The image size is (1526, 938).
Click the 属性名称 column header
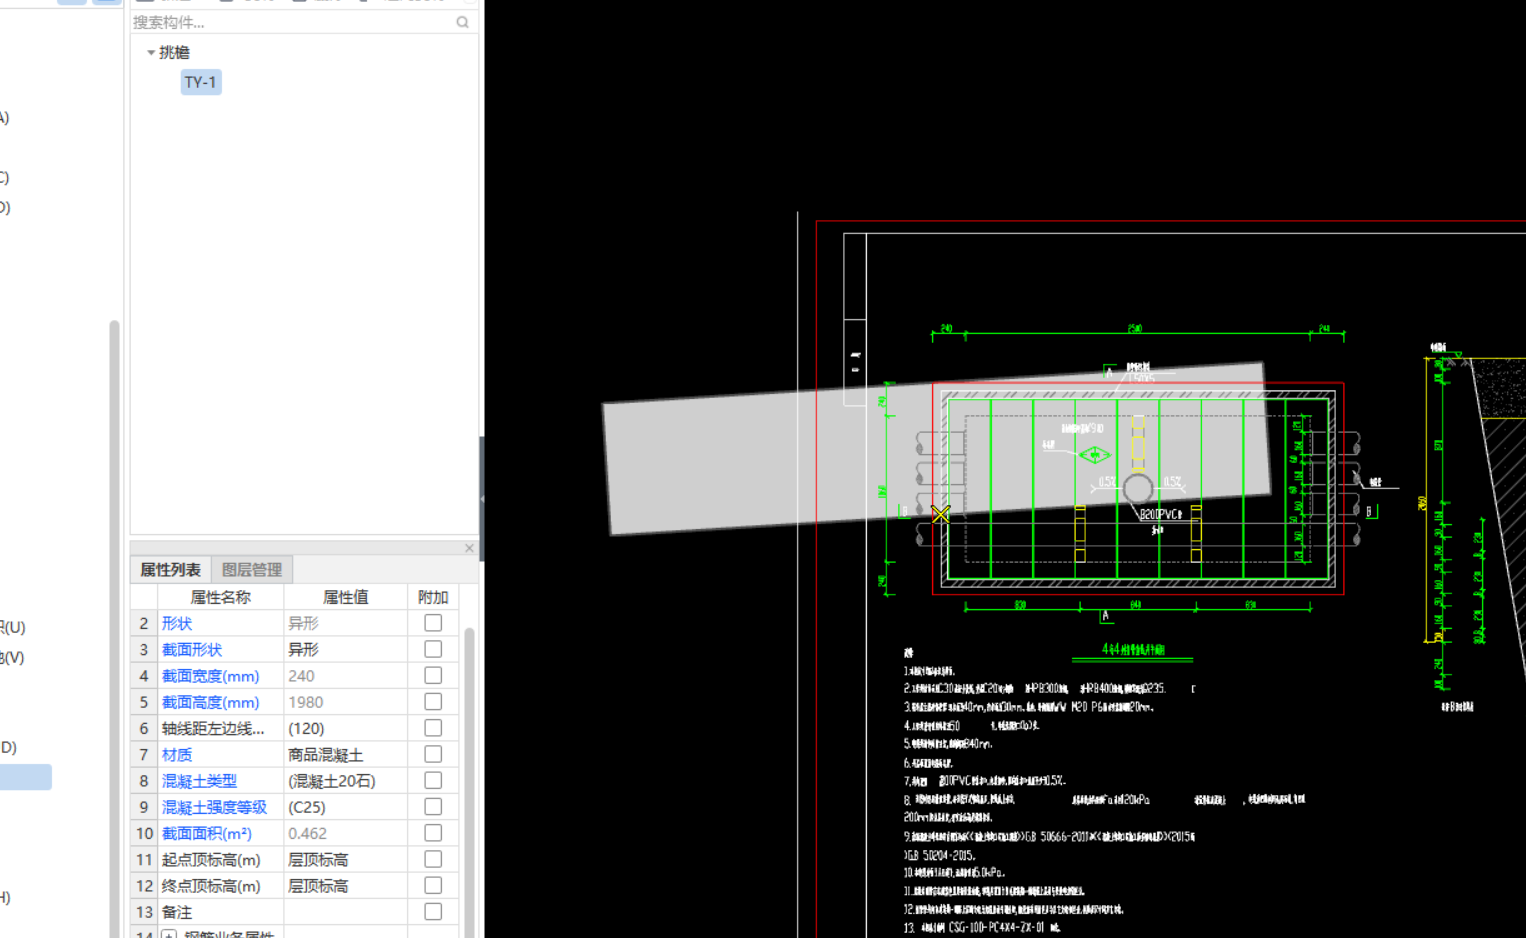pyautogui.click(x=220, y=597)
